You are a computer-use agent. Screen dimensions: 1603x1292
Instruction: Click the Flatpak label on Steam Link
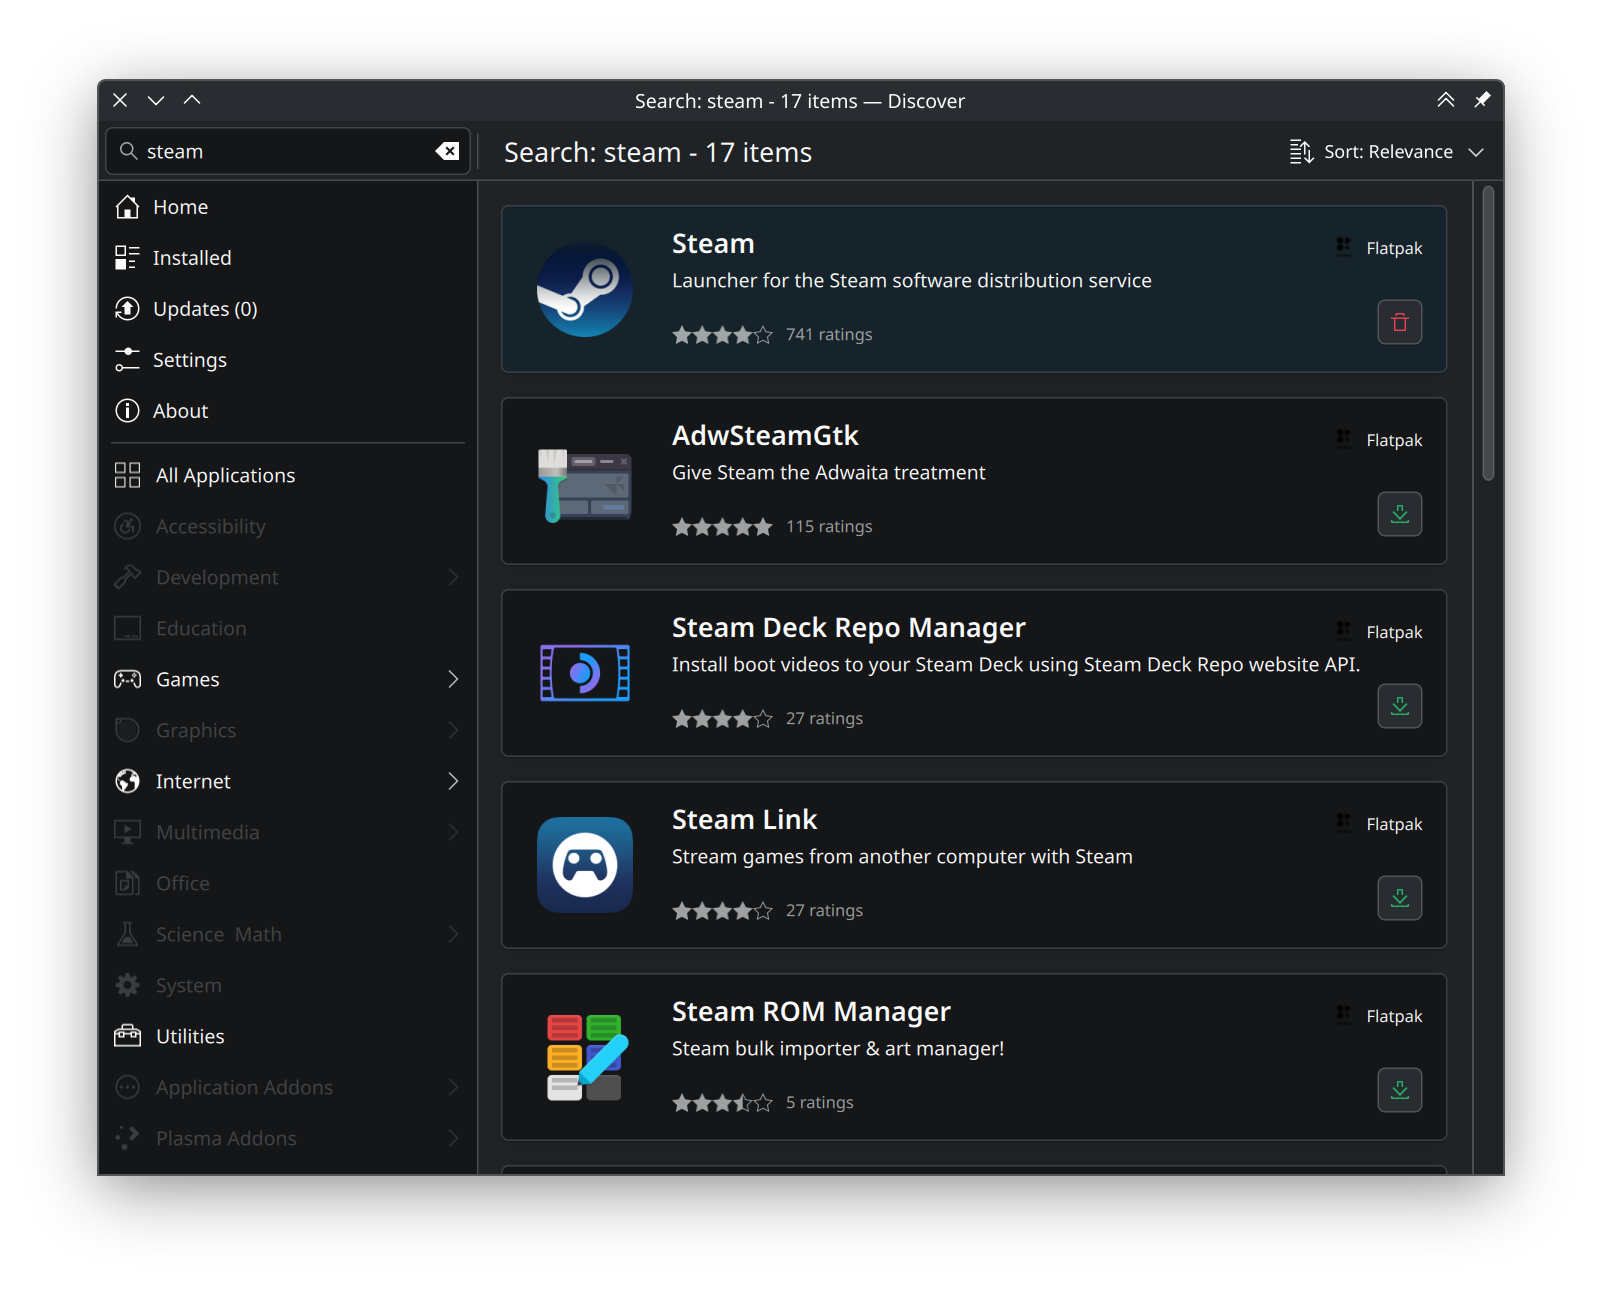(1394, 824)
